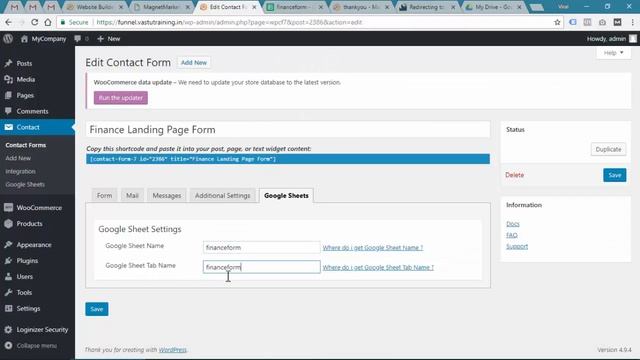Close the Edit Contact Form browser tab
This screenshot has width=640, height=360.
(x=254, y=7)
